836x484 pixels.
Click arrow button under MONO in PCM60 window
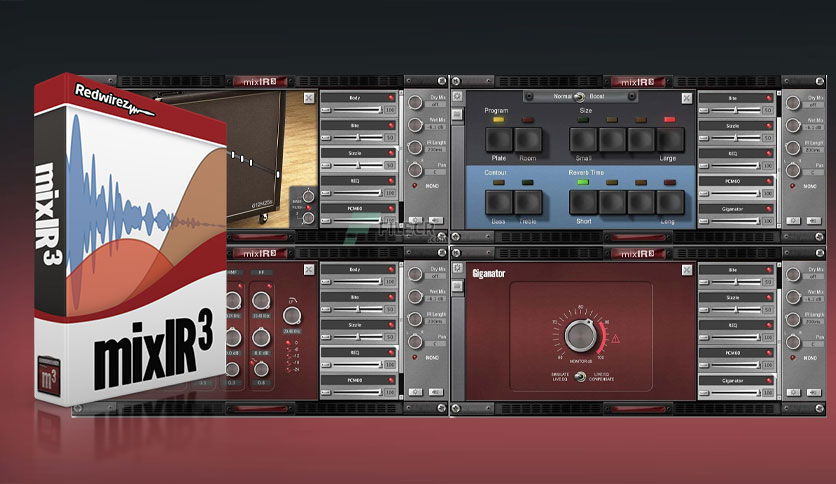[x=814, y=220]
